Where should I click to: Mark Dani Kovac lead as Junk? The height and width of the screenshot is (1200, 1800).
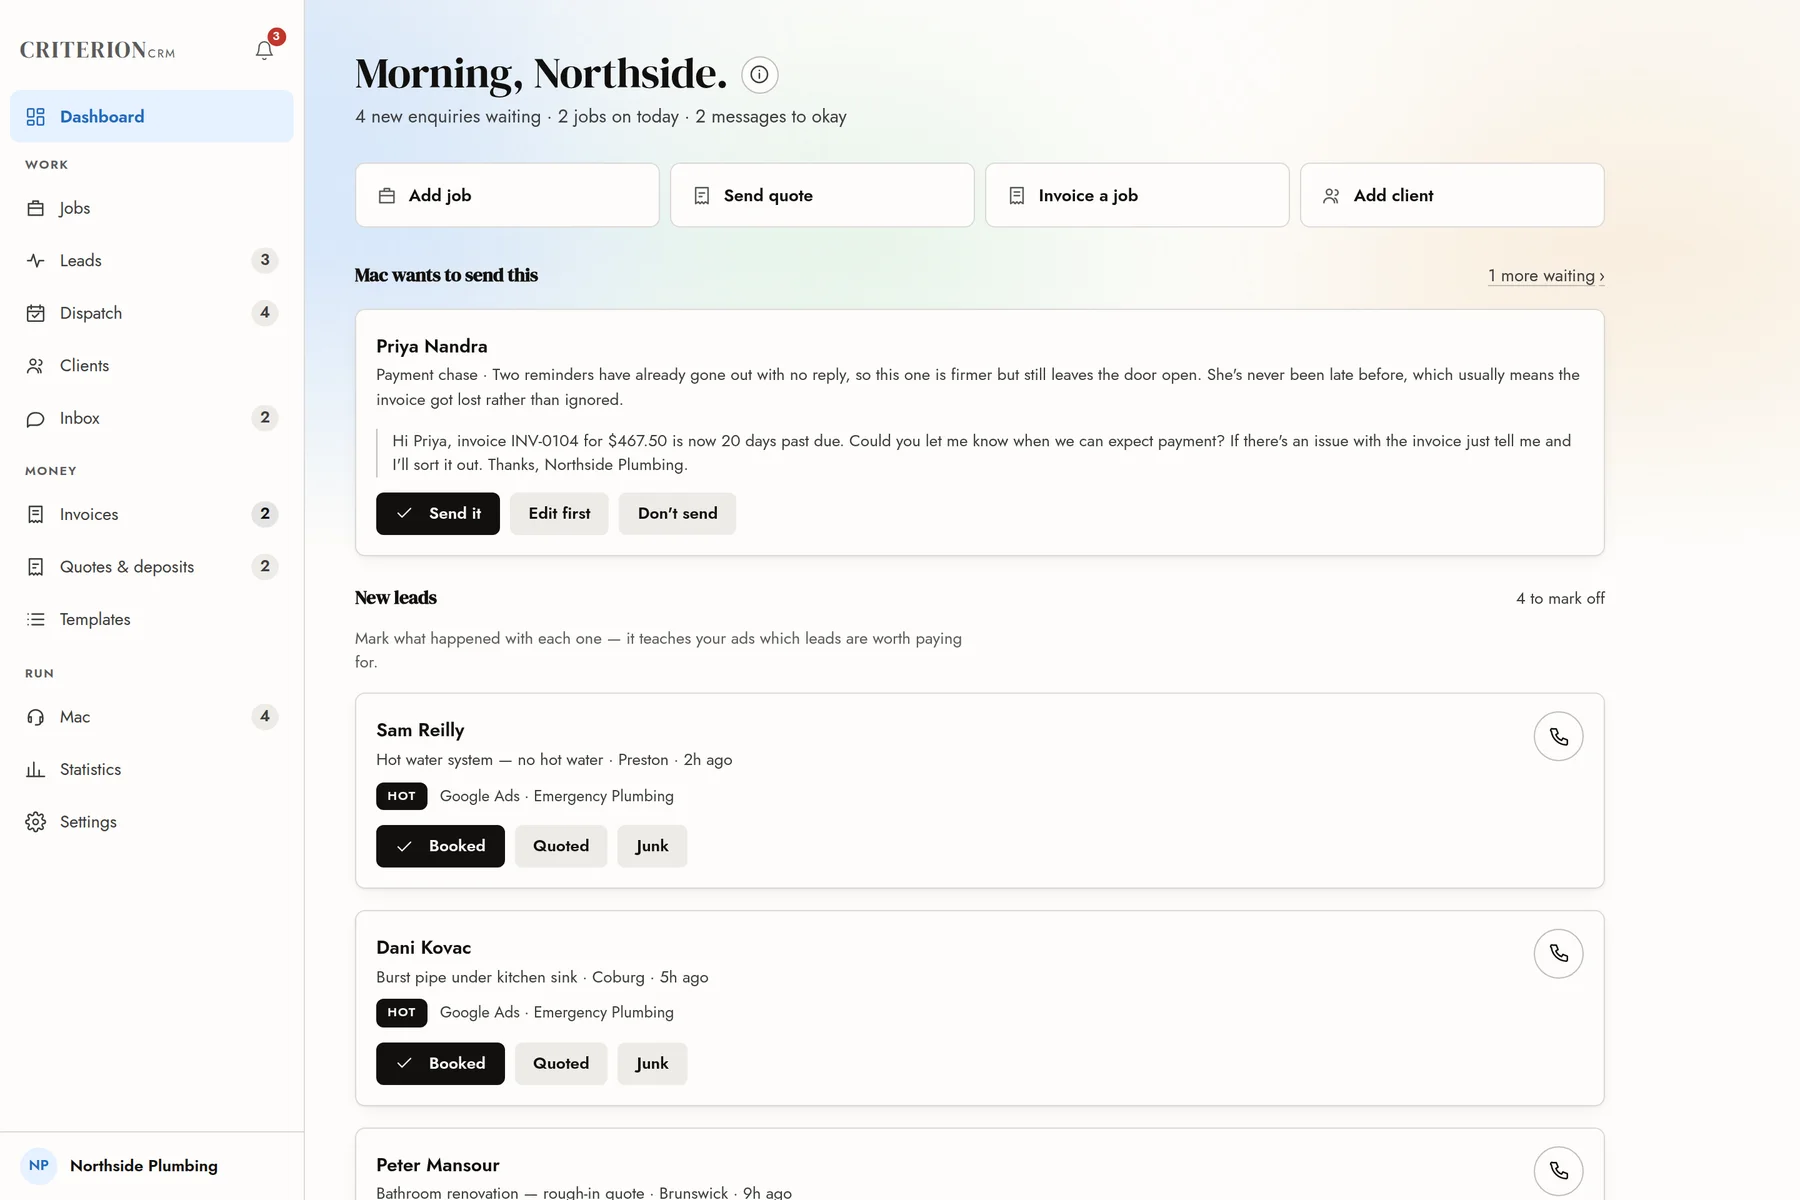[652, 1063]
